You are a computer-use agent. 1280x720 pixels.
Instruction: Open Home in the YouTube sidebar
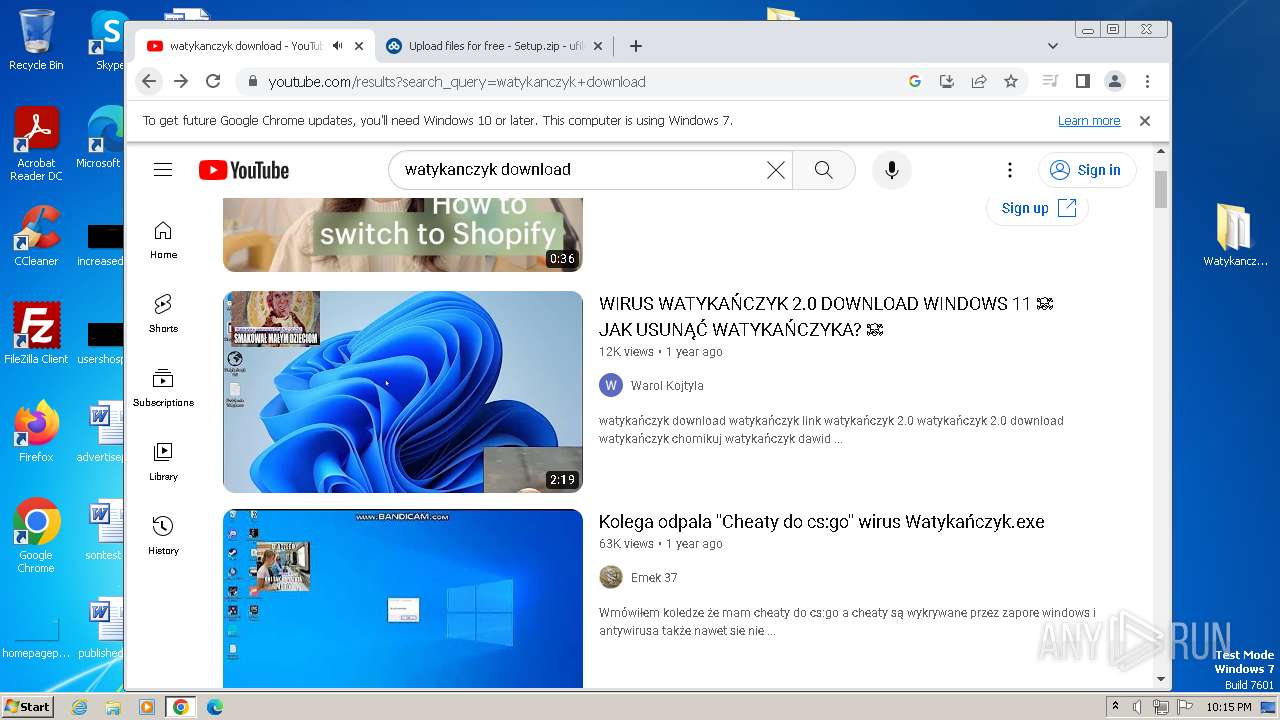(163, 240)
